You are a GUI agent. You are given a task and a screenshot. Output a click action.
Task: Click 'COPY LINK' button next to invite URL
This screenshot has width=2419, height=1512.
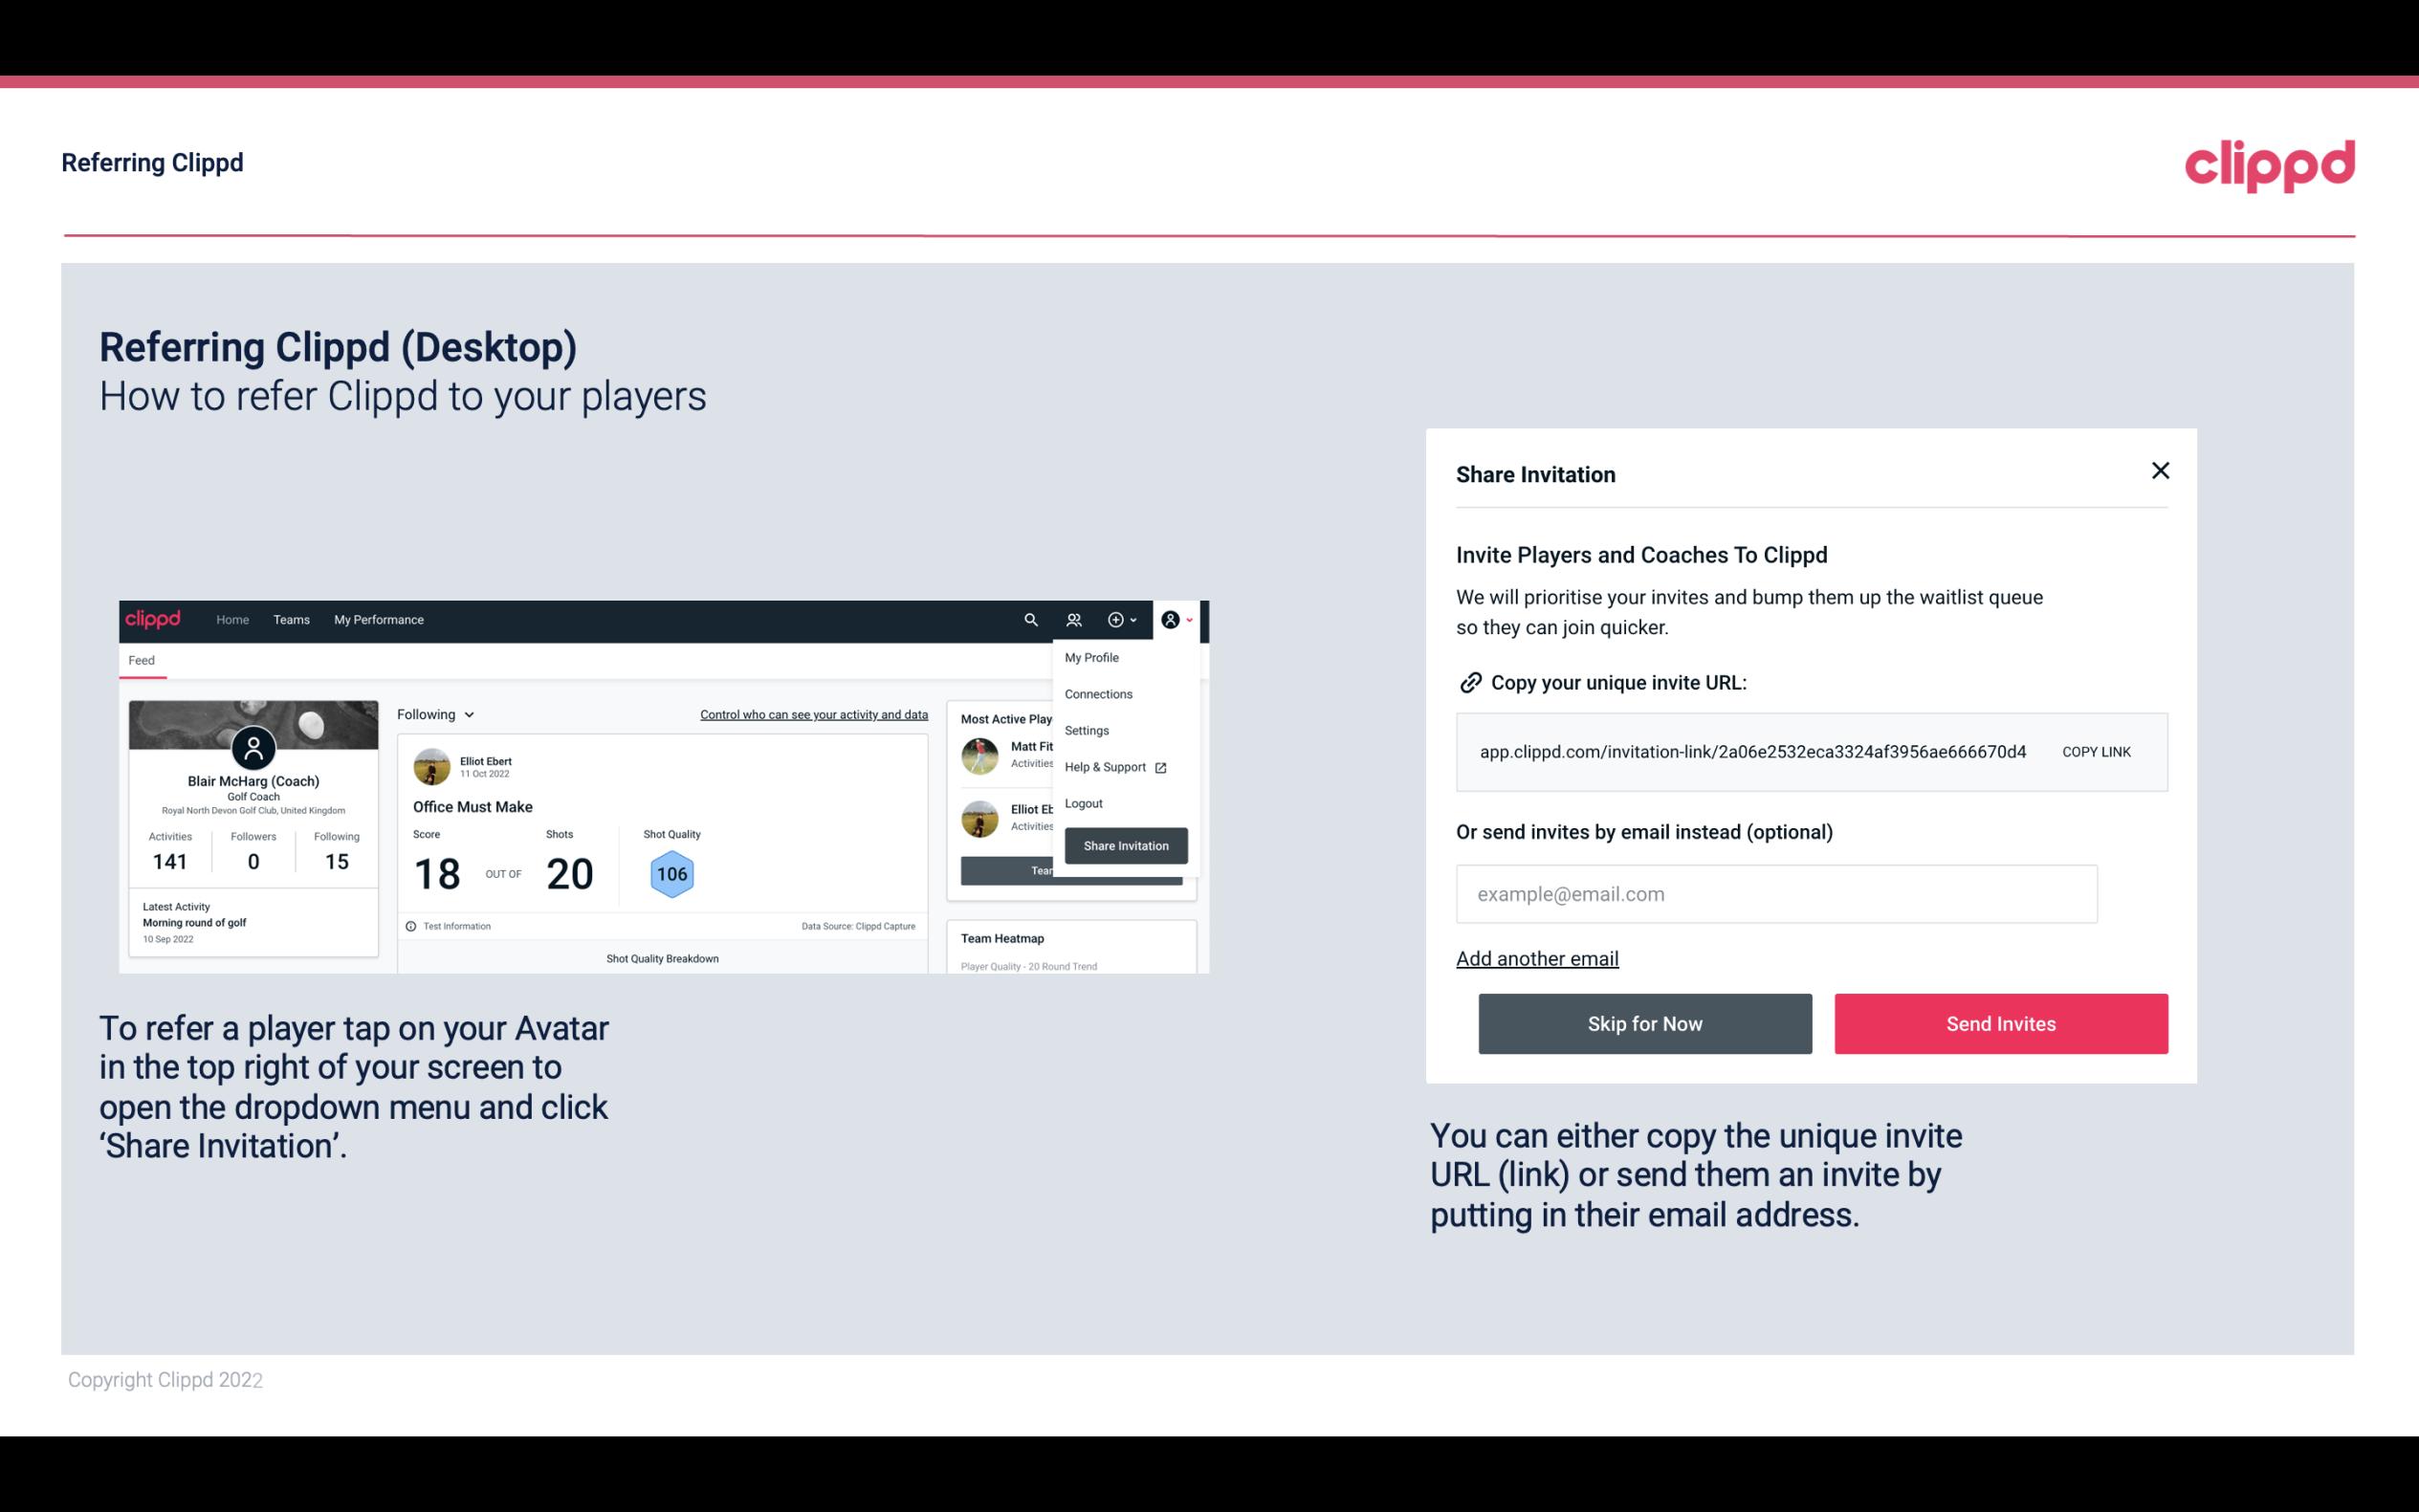[2095, 751]
